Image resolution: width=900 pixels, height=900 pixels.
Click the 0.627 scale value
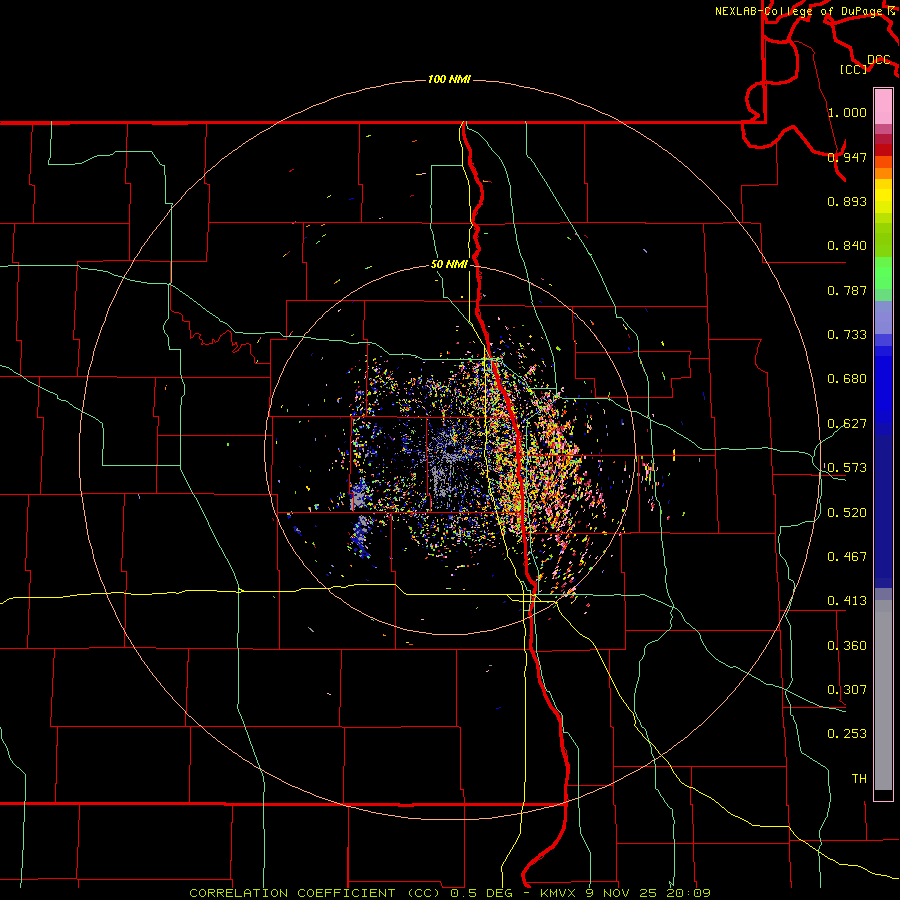click(847, 424)
